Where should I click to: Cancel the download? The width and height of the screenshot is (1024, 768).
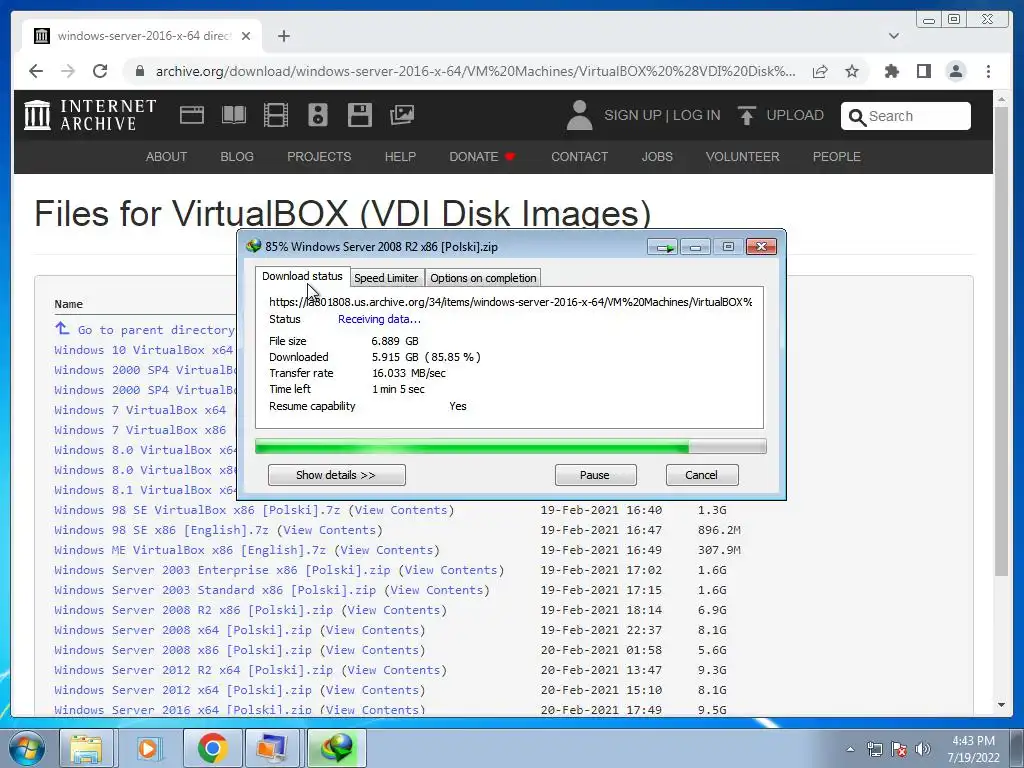coord(702,475)
